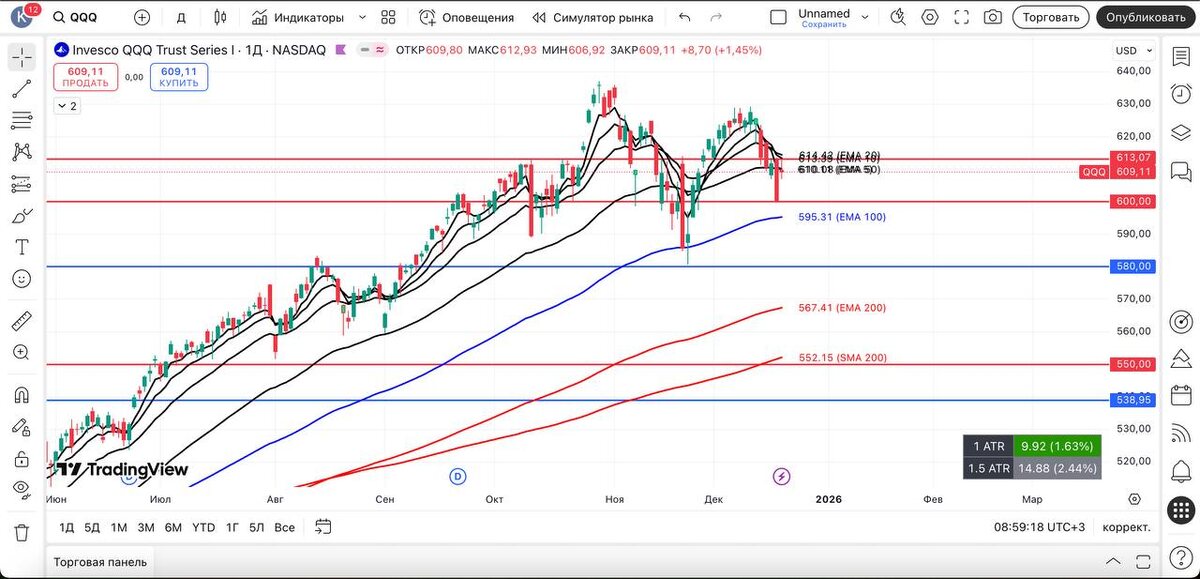
Task: Toggle hide all drawings eye icon
Action: click(x=21, y=489)
